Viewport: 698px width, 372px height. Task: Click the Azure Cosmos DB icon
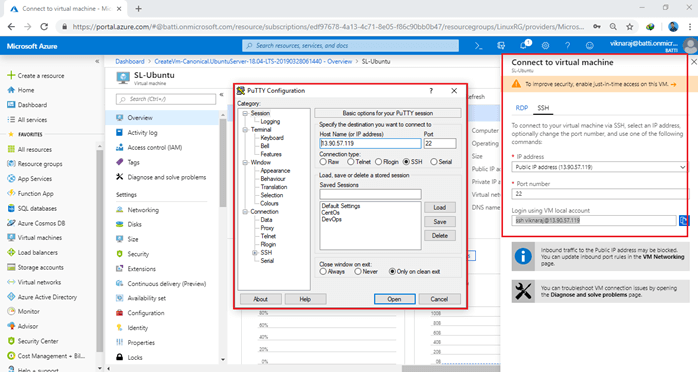[11, 223]
